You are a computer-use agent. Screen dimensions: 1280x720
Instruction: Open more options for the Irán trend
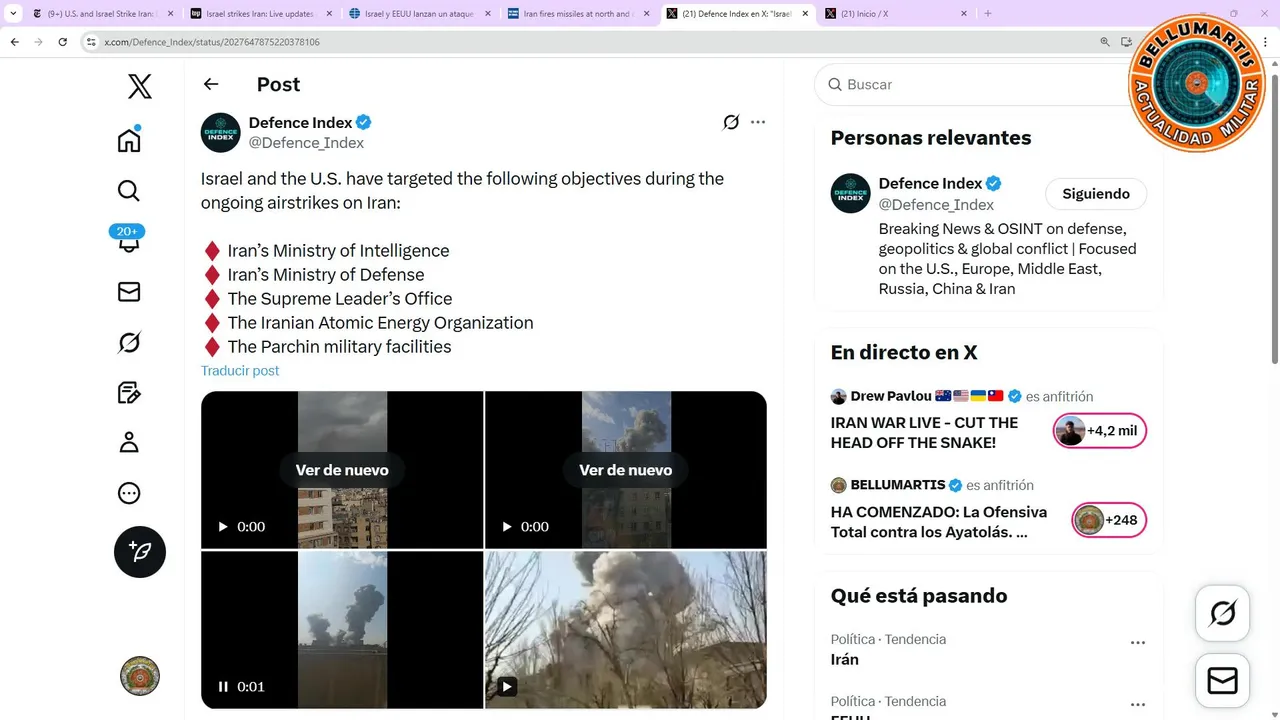tap(1137, 643)
